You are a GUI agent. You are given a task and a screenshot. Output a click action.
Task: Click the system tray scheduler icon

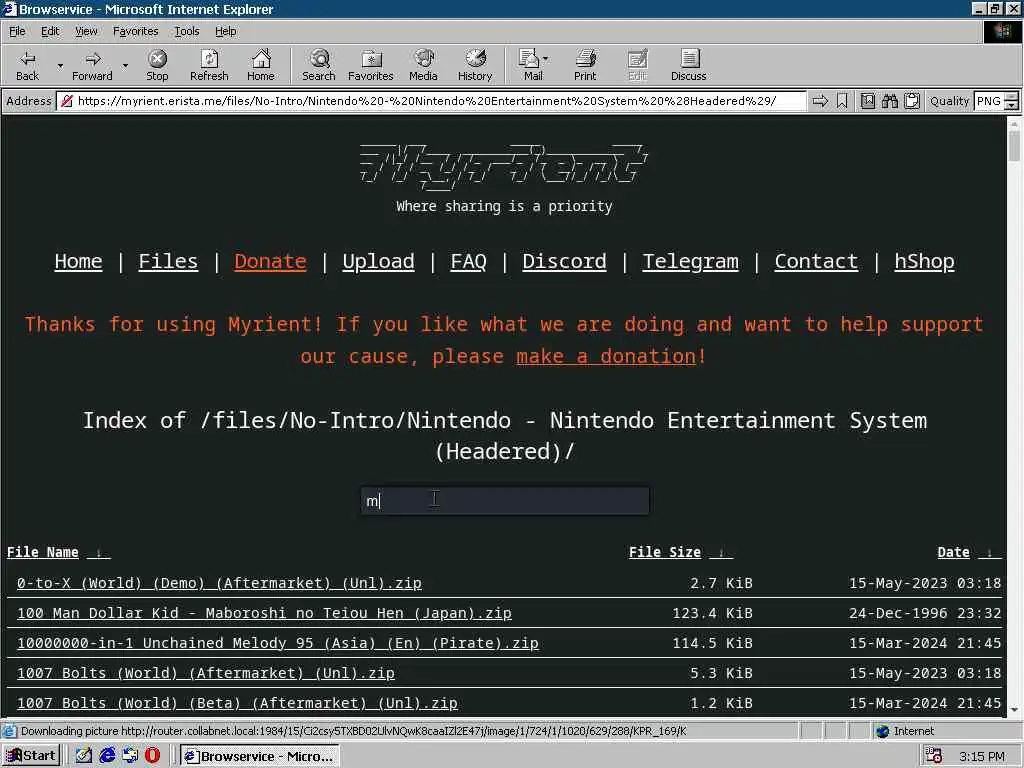934,756
